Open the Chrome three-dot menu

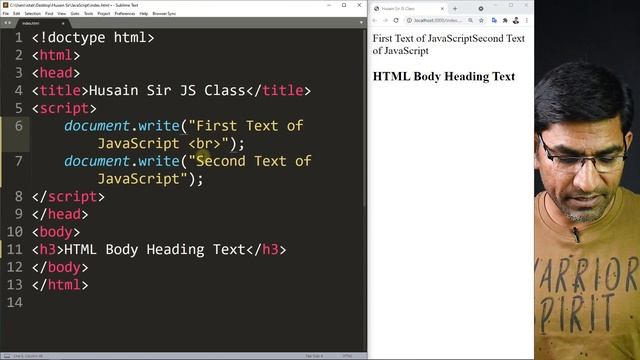[x=527, y=20]
